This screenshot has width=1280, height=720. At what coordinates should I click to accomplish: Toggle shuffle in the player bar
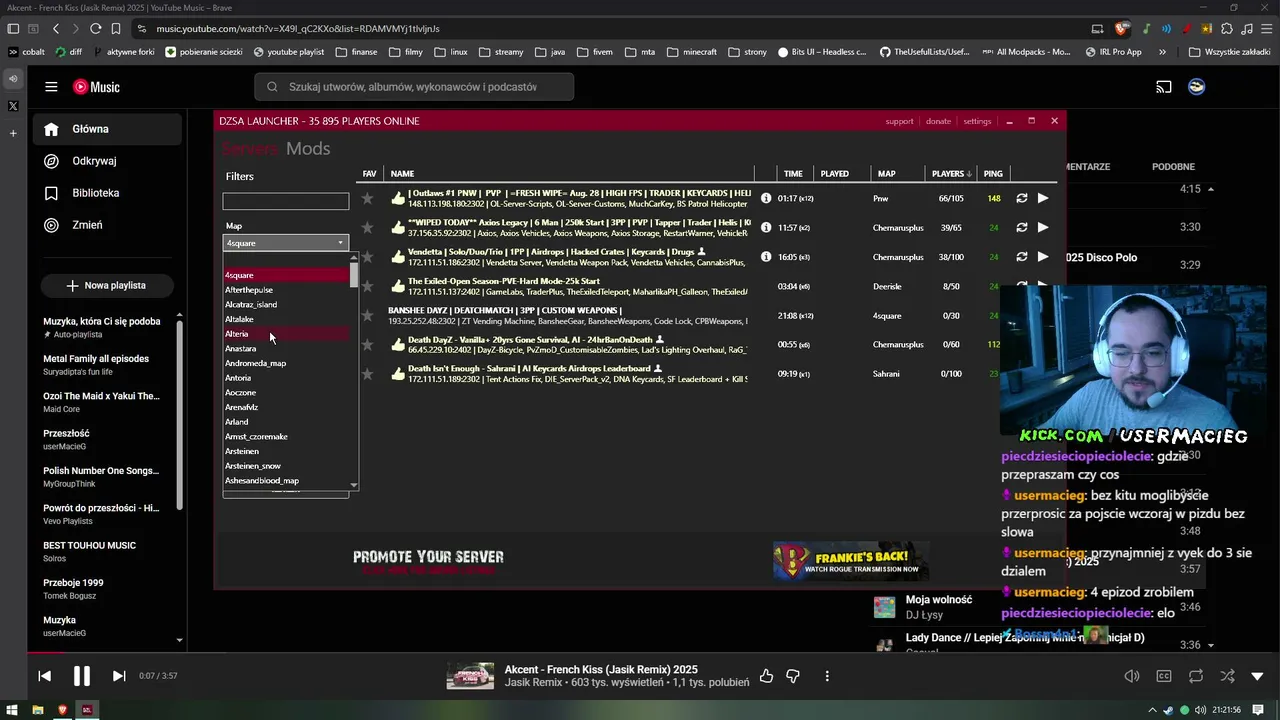1227,676
